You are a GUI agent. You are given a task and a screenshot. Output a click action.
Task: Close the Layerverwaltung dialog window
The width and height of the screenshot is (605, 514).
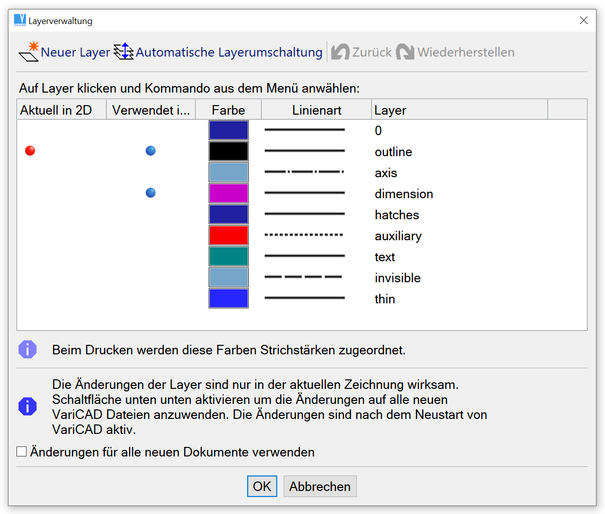584,20
